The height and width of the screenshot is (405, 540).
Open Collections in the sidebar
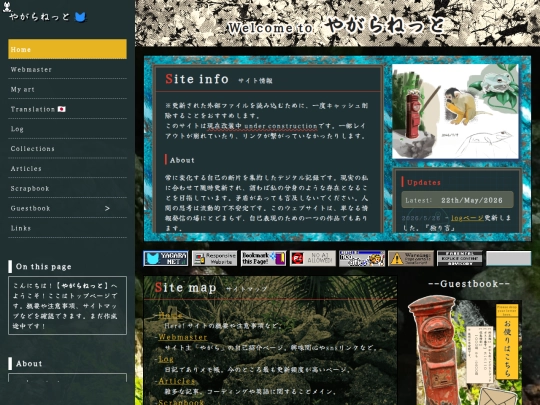68,149
